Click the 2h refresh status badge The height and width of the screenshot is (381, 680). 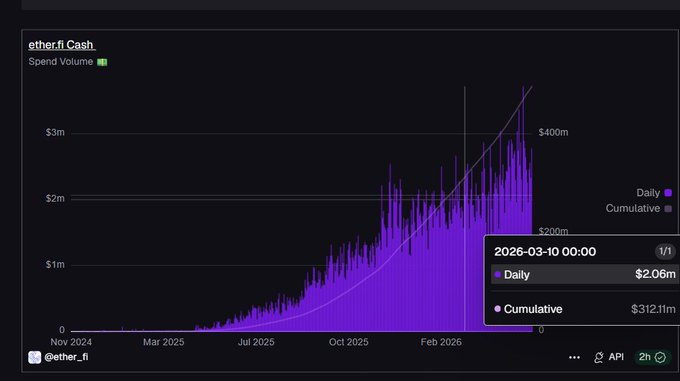(x=652, y=357)
